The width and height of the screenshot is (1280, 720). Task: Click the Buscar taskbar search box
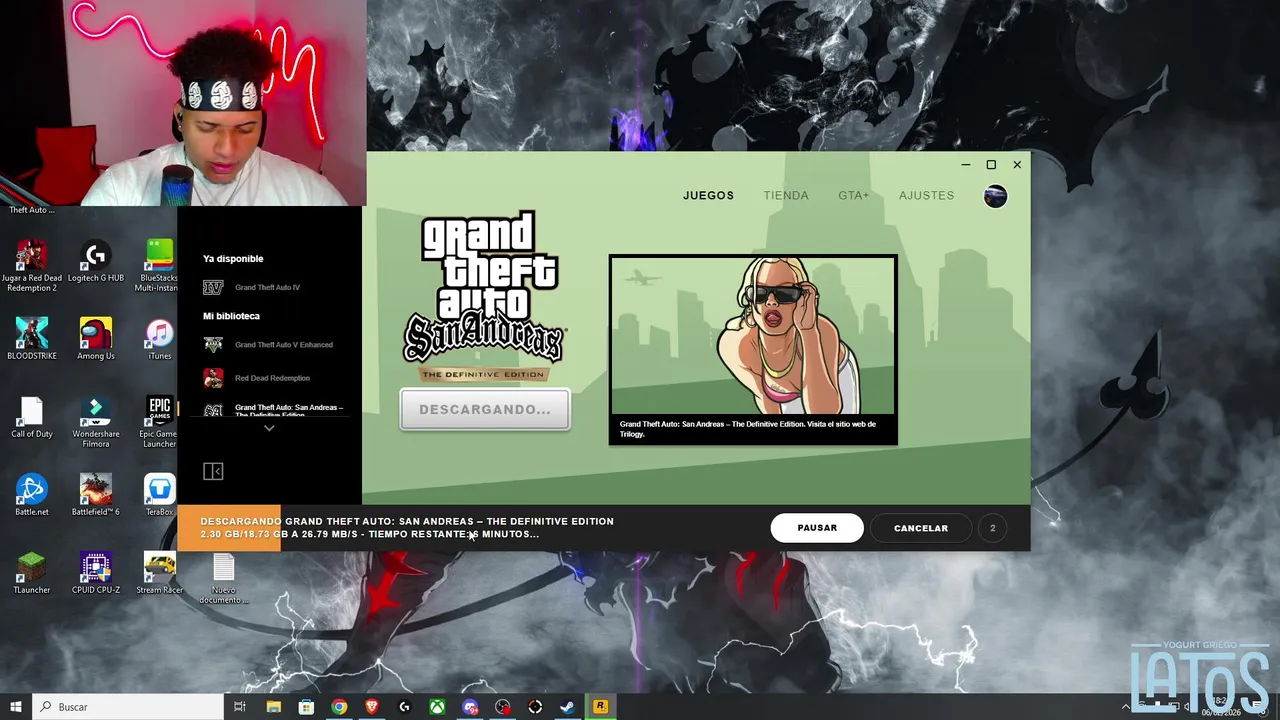coord(129,707)
